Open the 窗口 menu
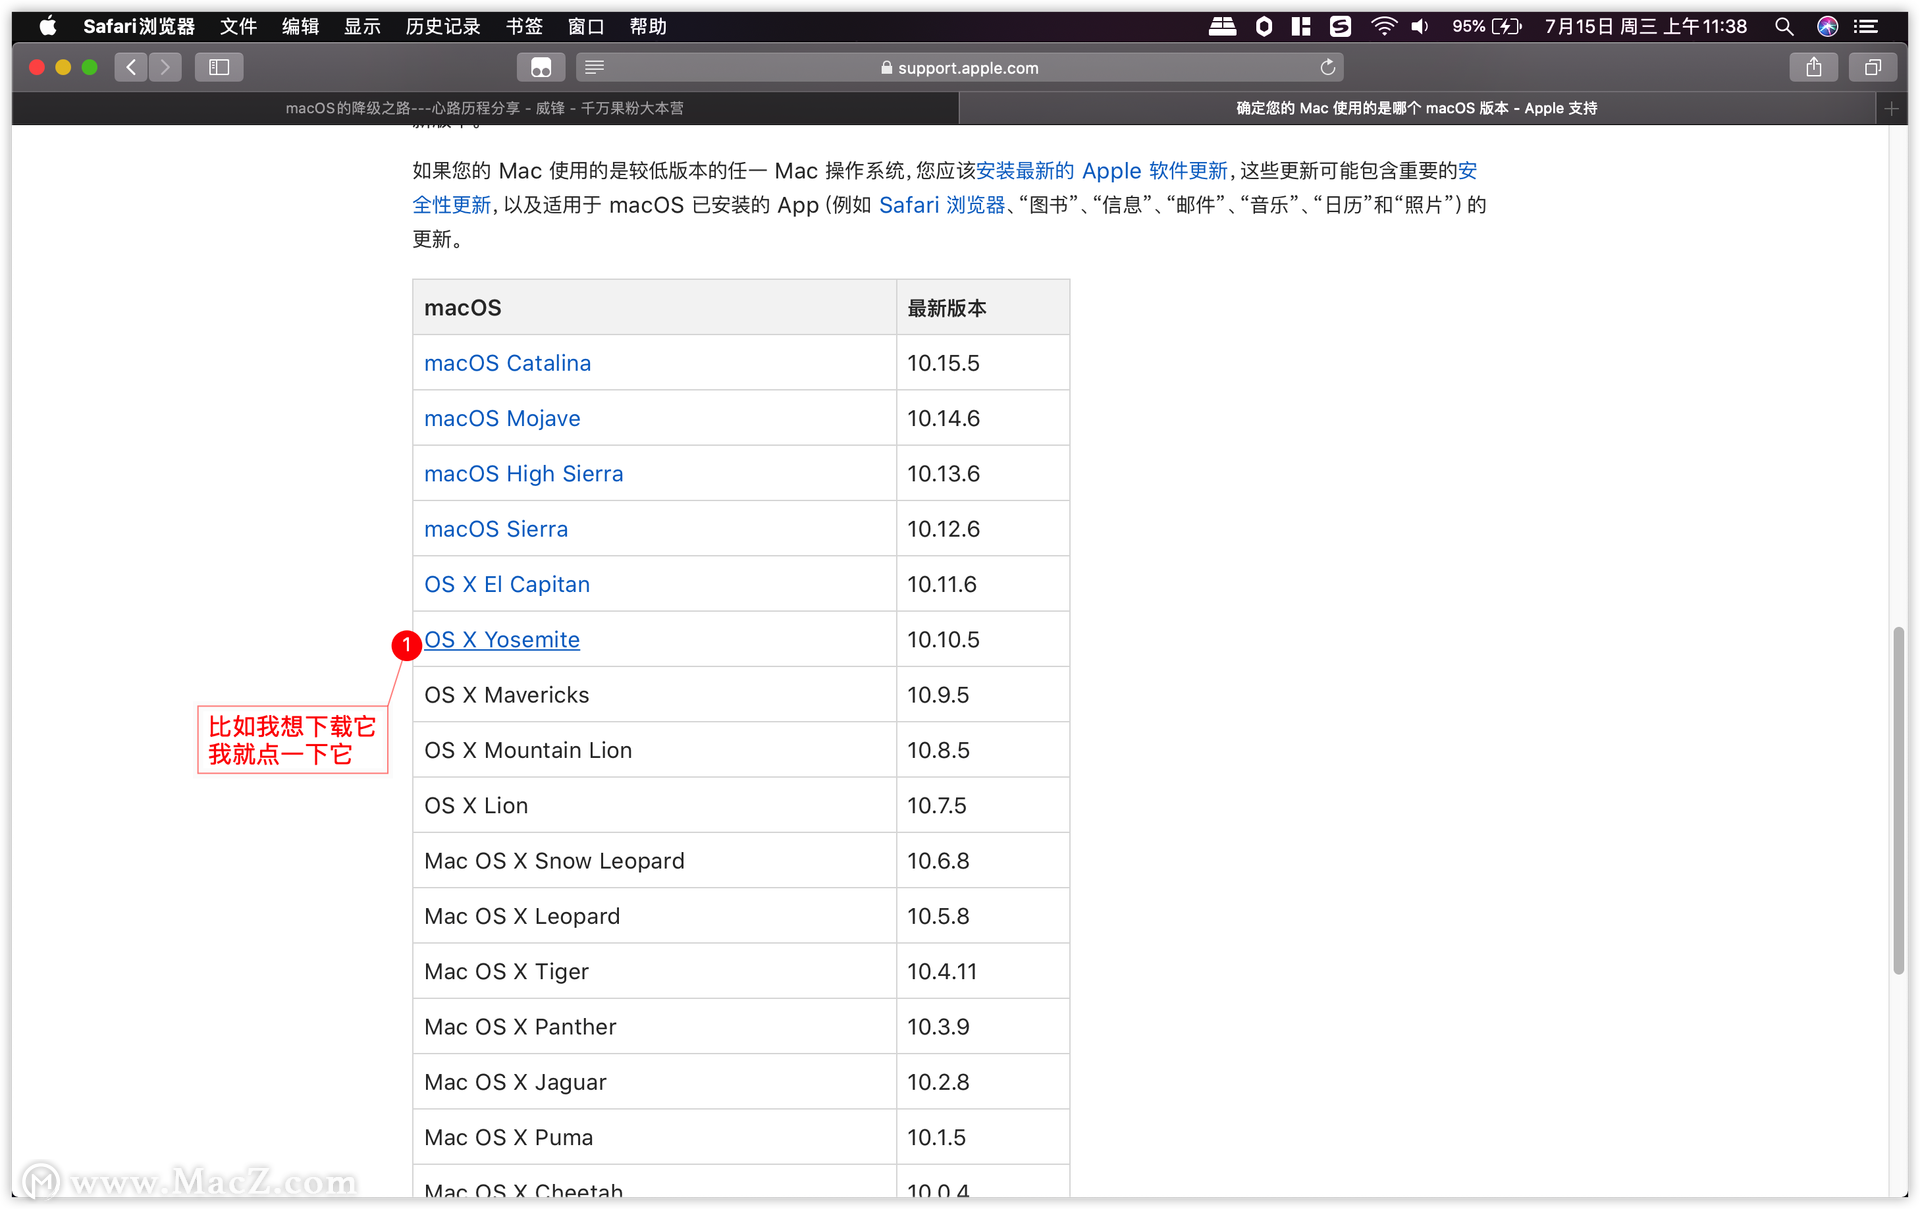 (x=586, y=26)
